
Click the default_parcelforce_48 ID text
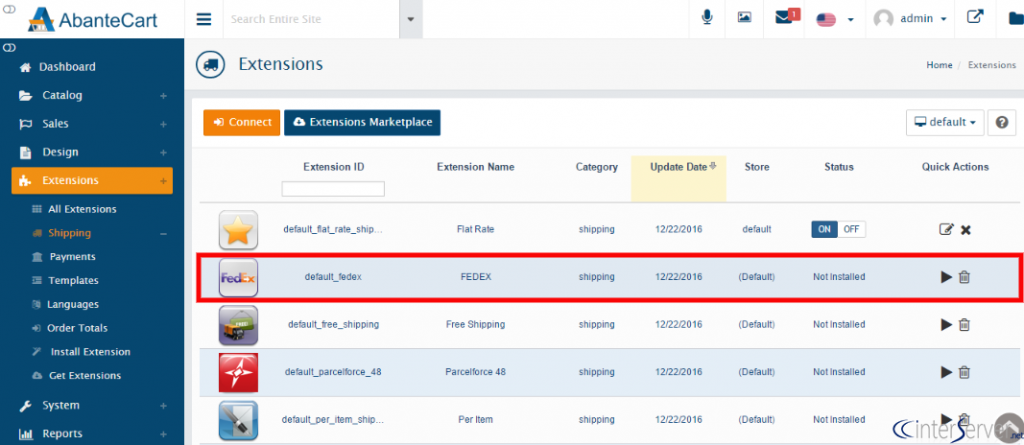(333, 372)
